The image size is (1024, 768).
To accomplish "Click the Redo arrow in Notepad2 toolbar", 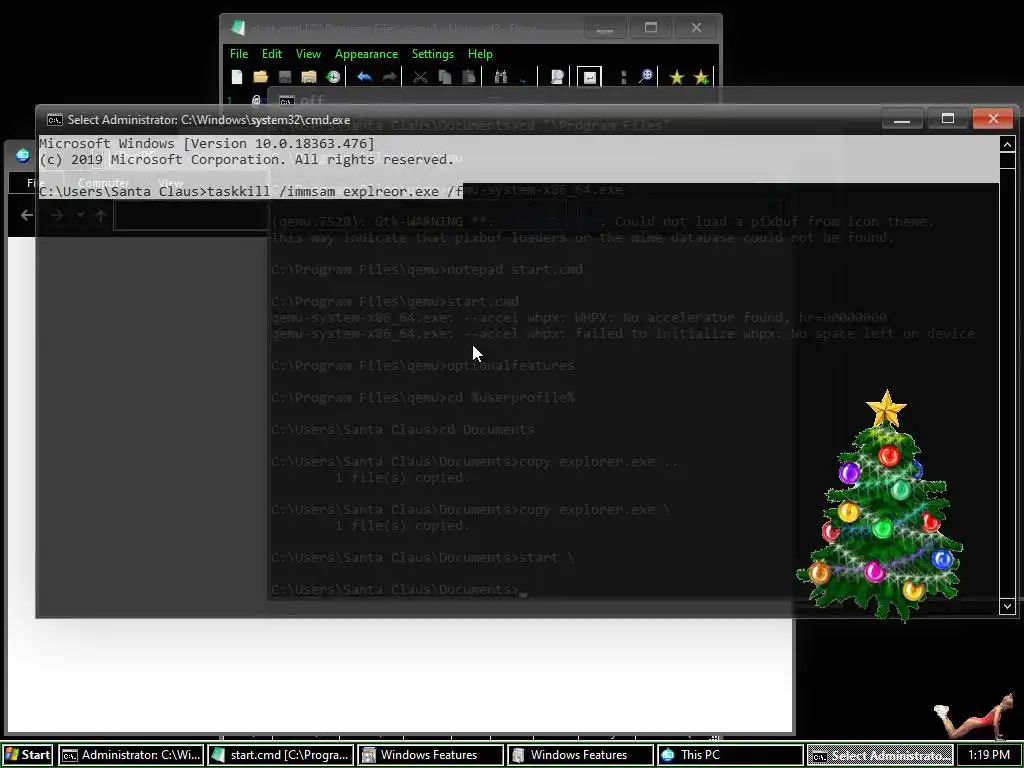I will point(389,77).
